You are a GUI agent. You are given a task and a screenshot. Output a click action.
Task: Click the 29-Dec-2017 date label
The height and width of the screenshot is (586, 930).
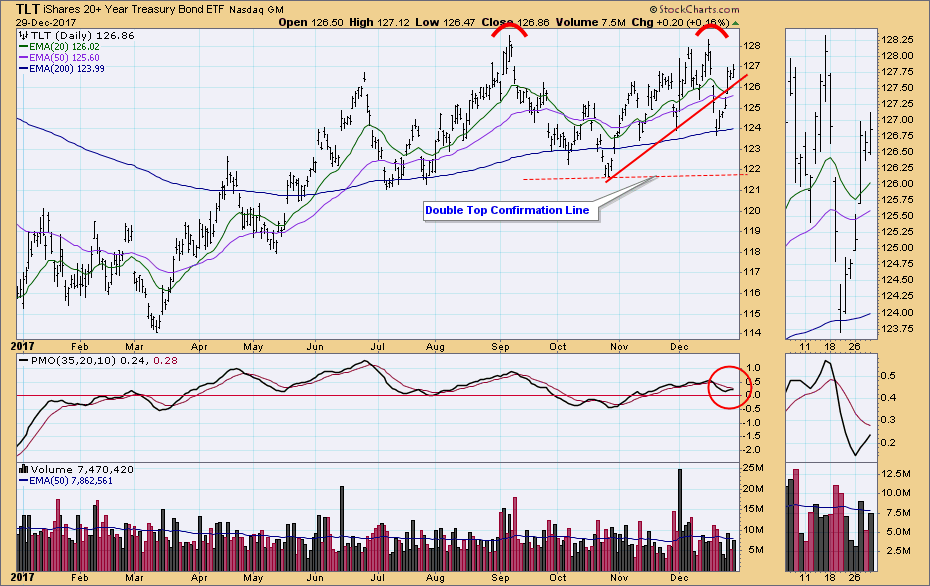point(46,23)
